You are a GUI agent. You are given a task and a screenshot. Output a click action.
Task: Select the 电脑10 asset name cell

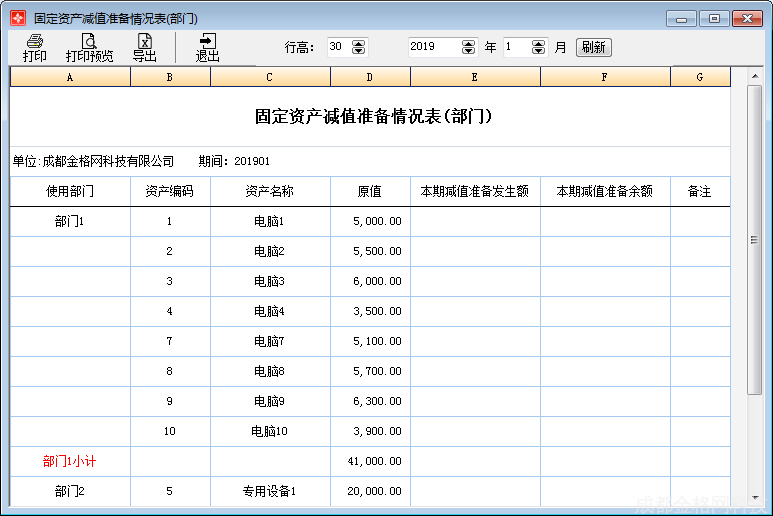pyautogui.click(x=270, y=431)
